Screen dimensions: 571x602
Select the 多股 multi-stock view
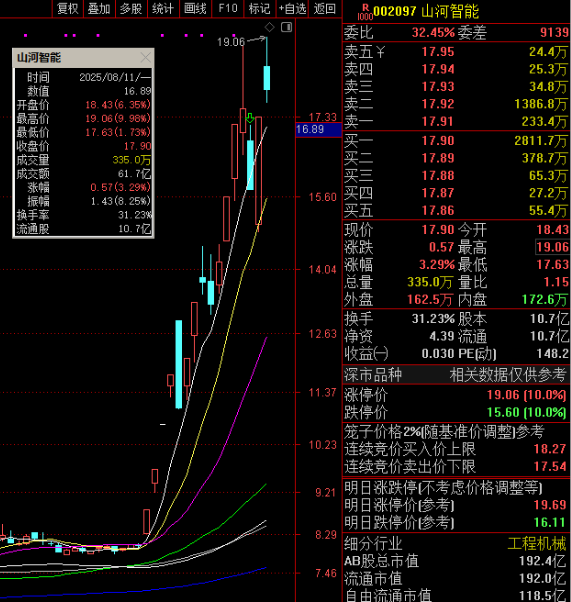131,8
